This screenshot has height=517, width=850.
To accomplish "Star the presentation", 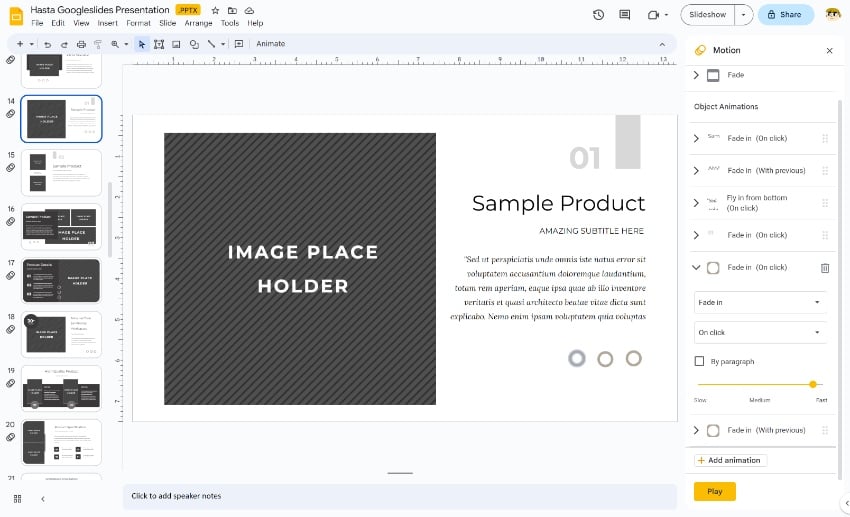I will click(x=215, y=10).
